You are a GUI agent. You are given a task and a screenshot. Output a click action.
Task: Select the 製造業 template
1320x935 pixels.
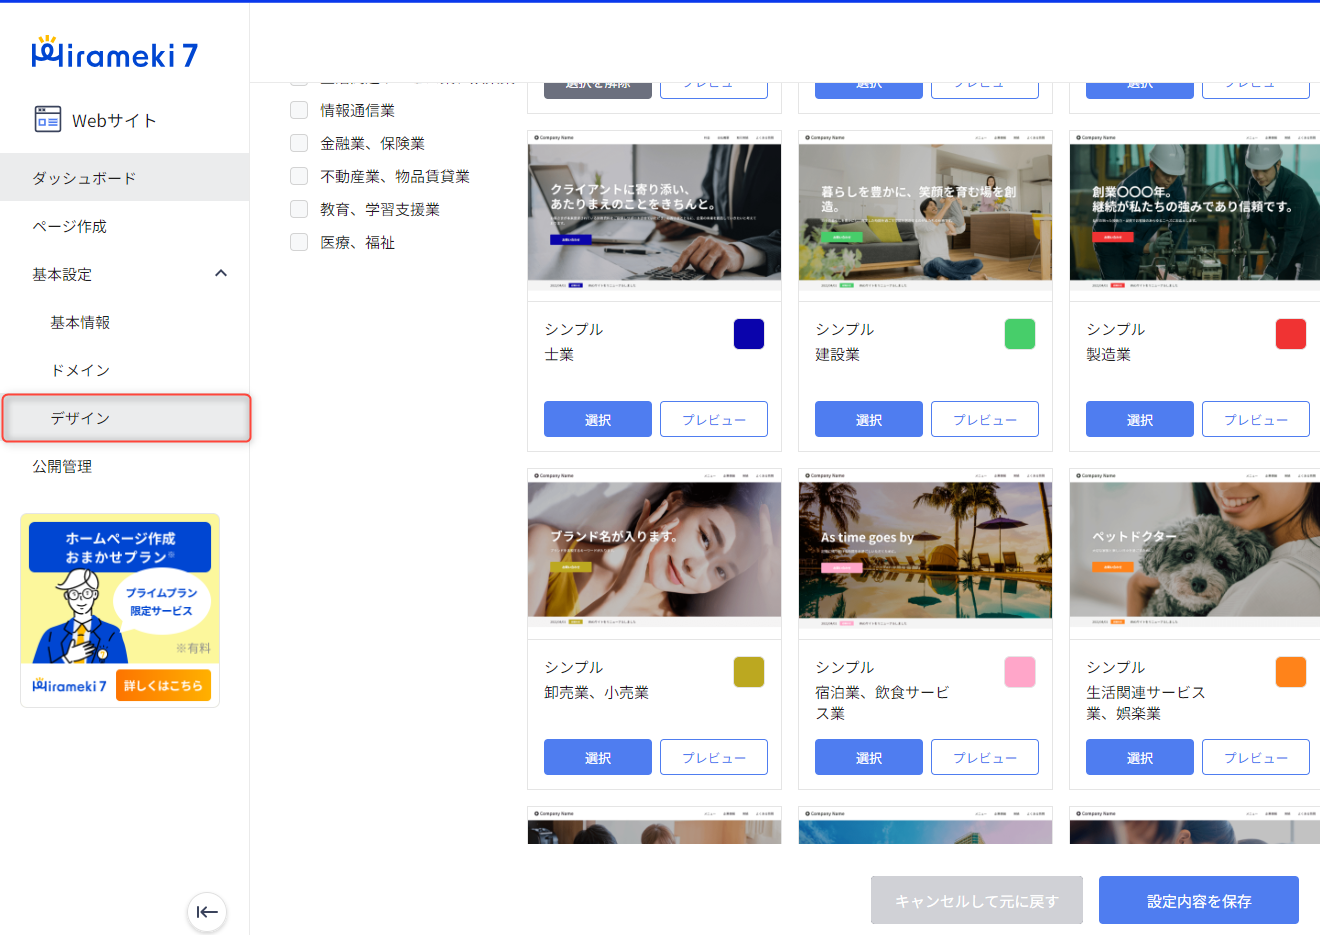[1140, 419]
